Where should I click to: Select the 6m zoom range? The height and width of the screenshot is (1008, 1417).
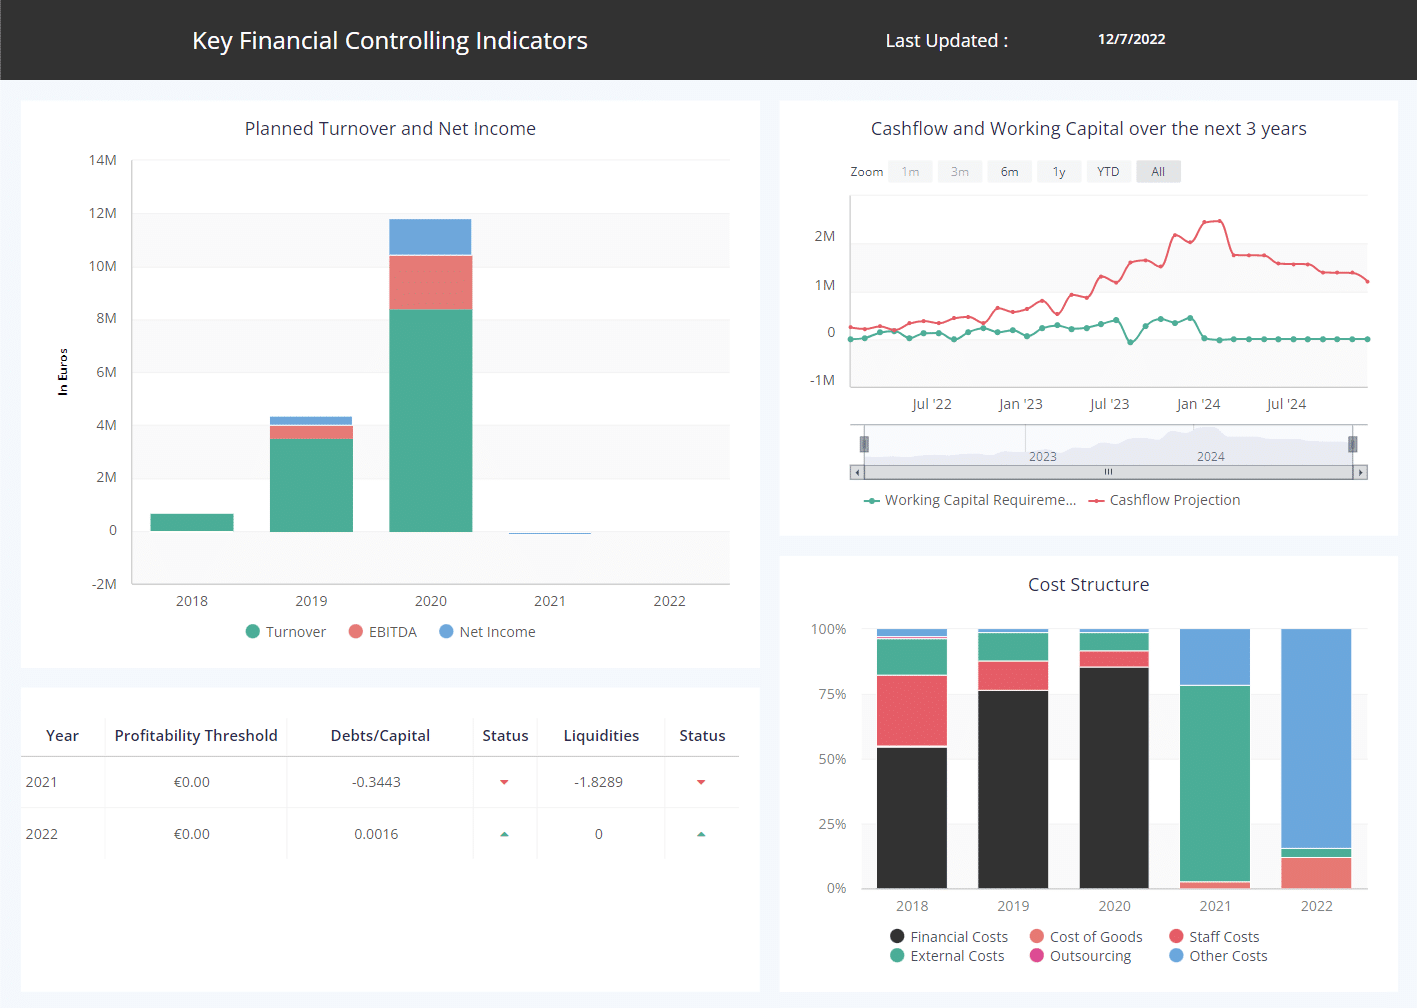(x=1010, y=172)
